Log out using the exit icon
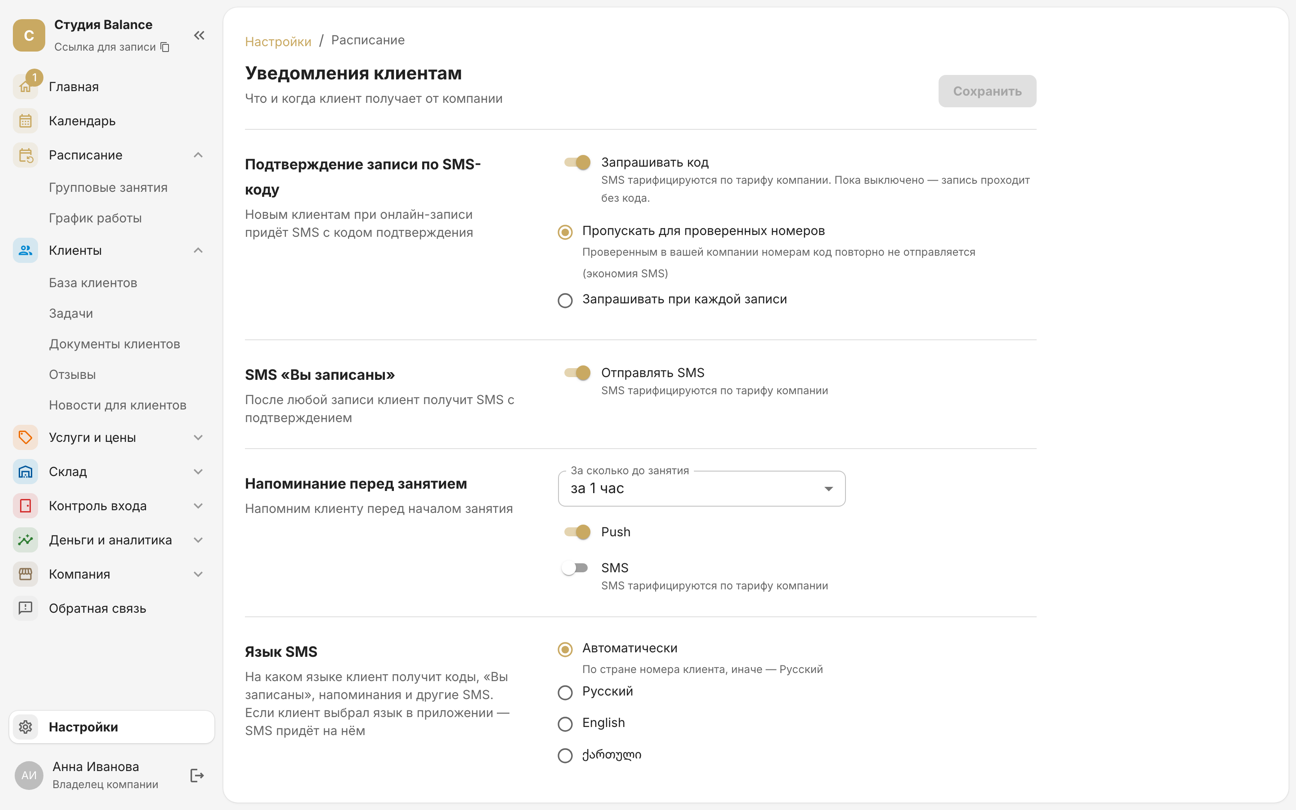 tap(197, 776)
